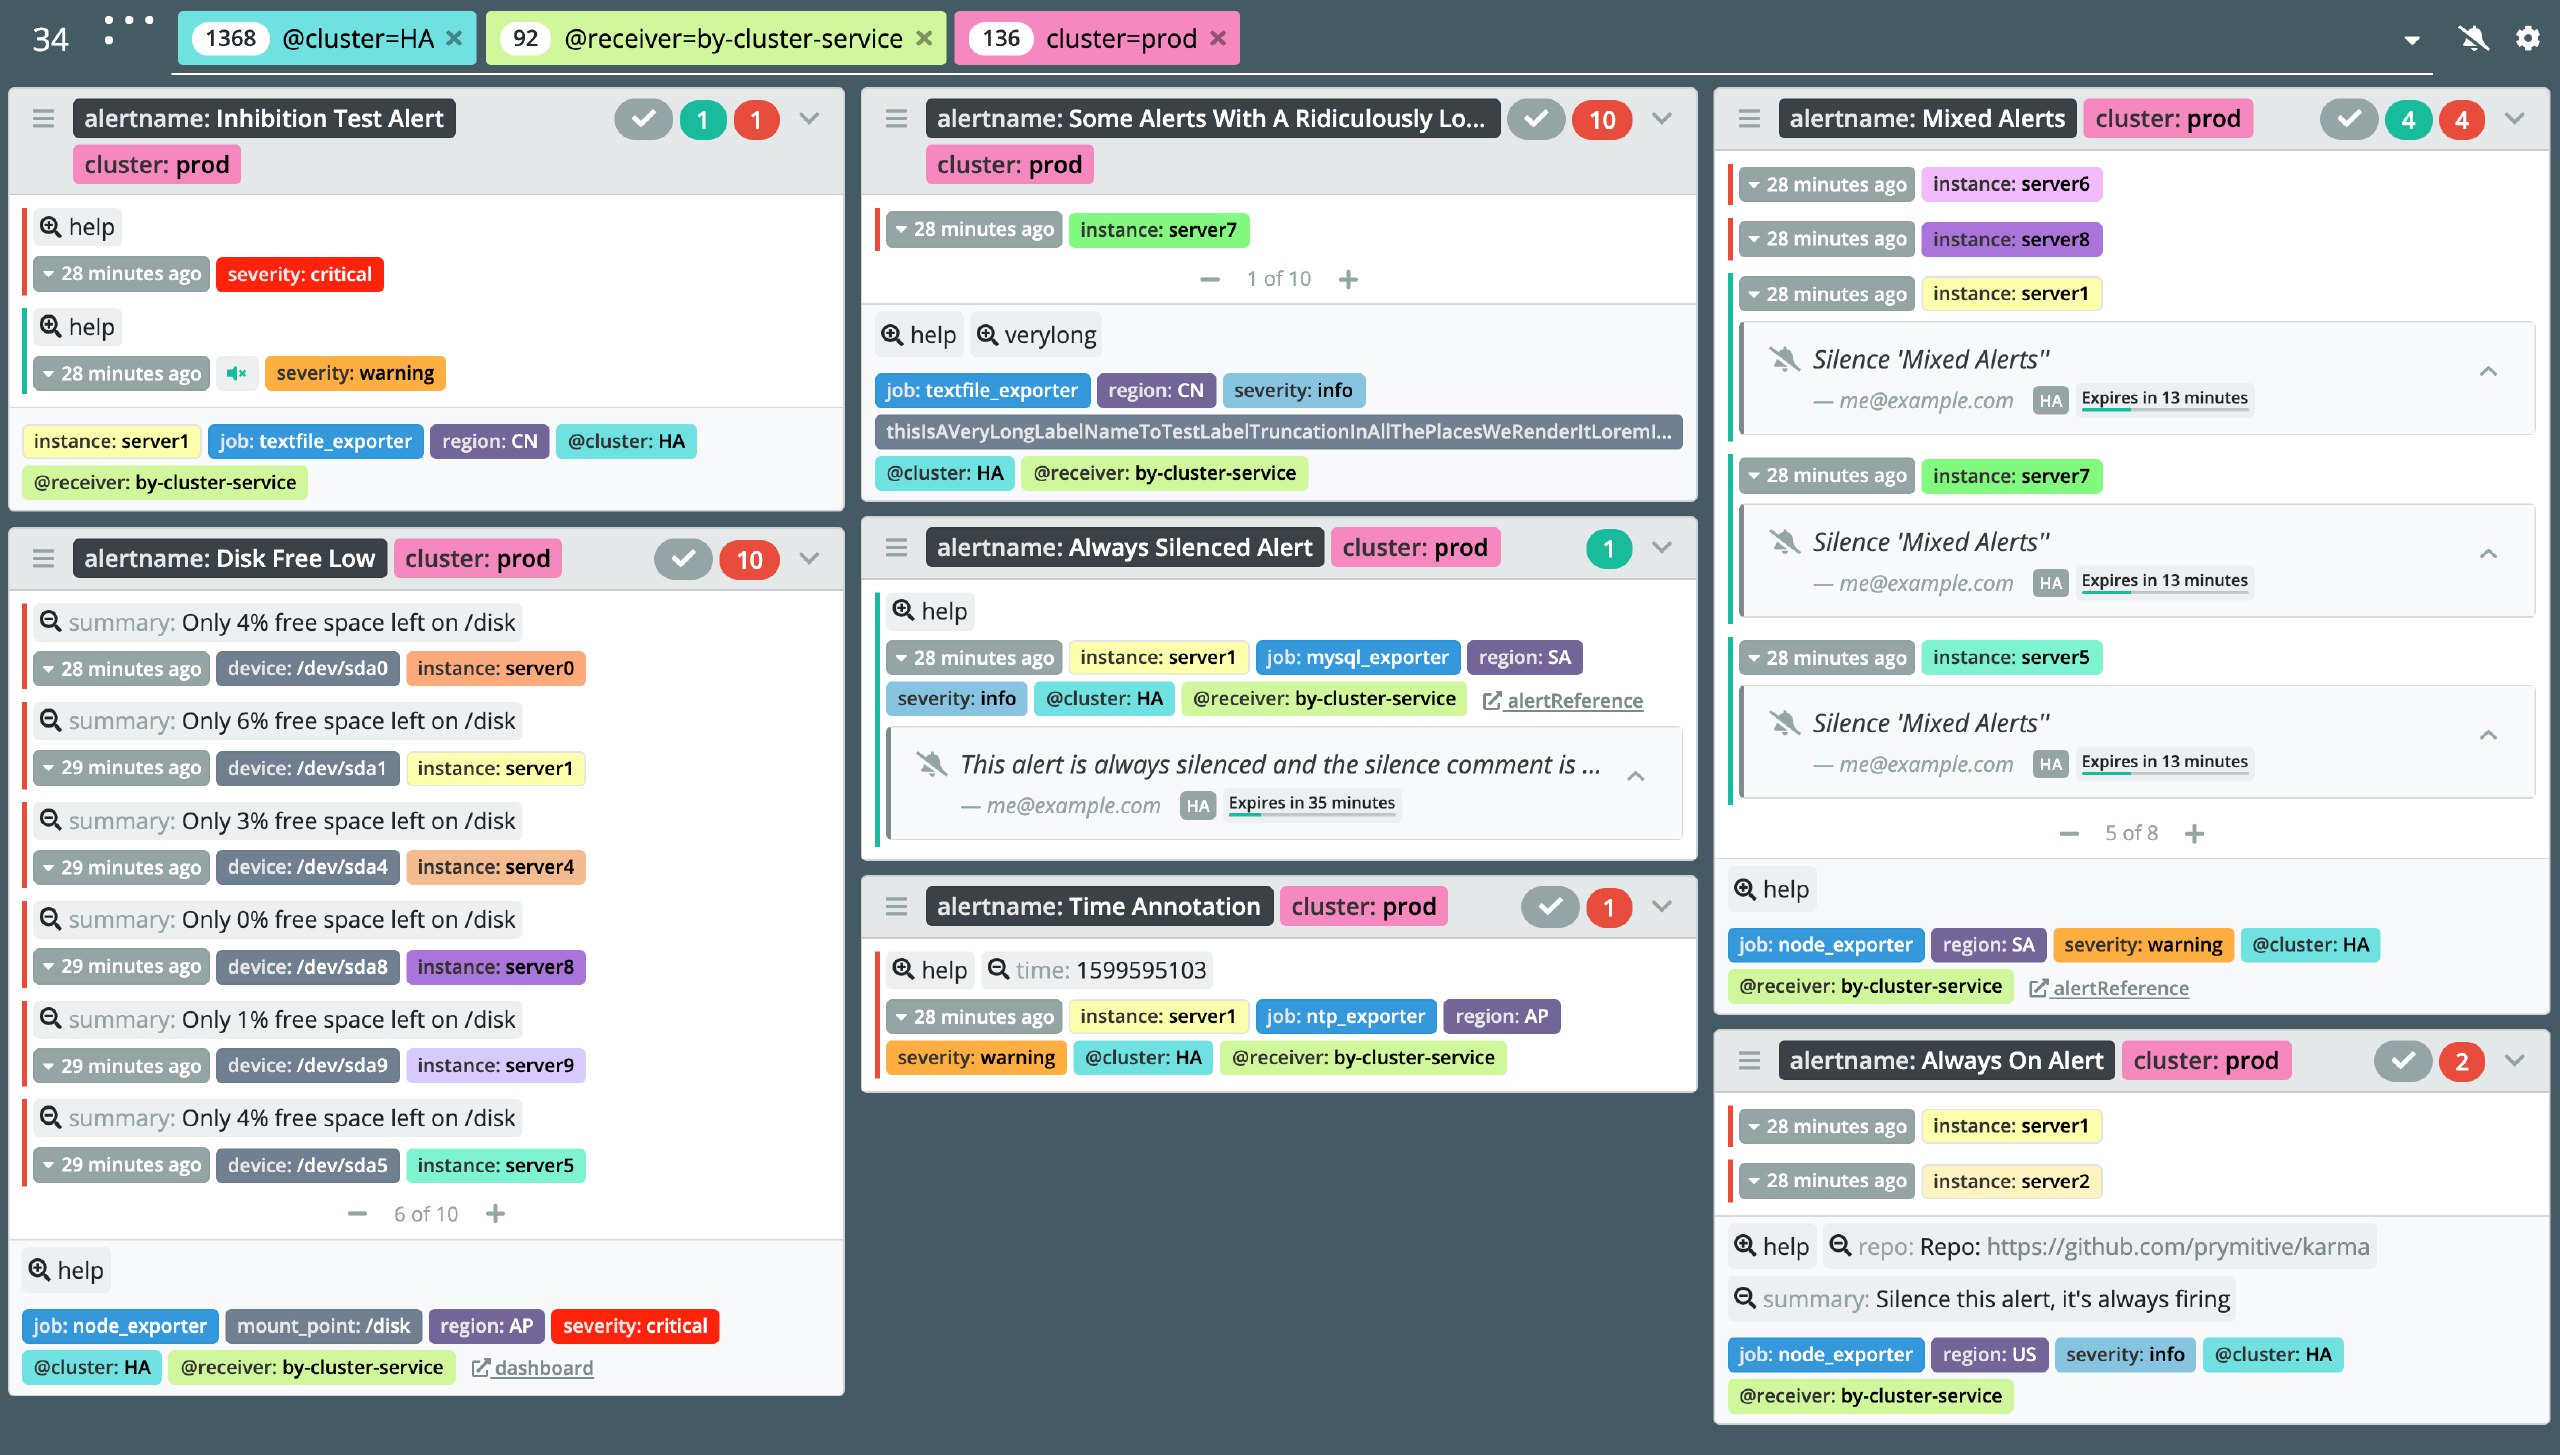The height and width of the screenshot is (1455, 2560).
Task: Open the settings gear in the navbar
Action: pyautogui.click(x=2527, y=39)
